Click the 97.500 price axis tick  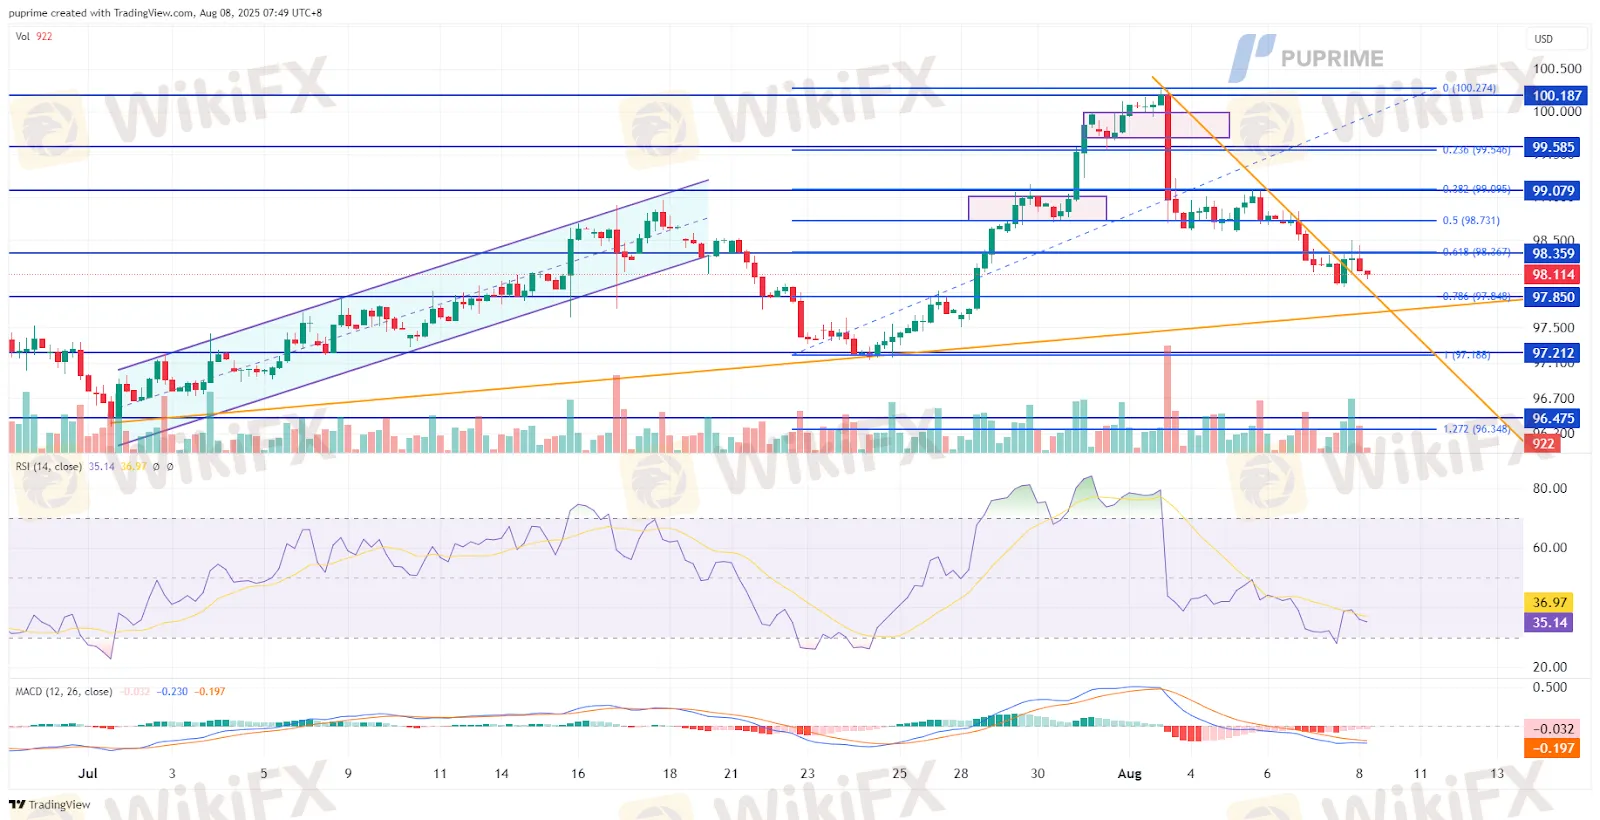point(1553,328)
